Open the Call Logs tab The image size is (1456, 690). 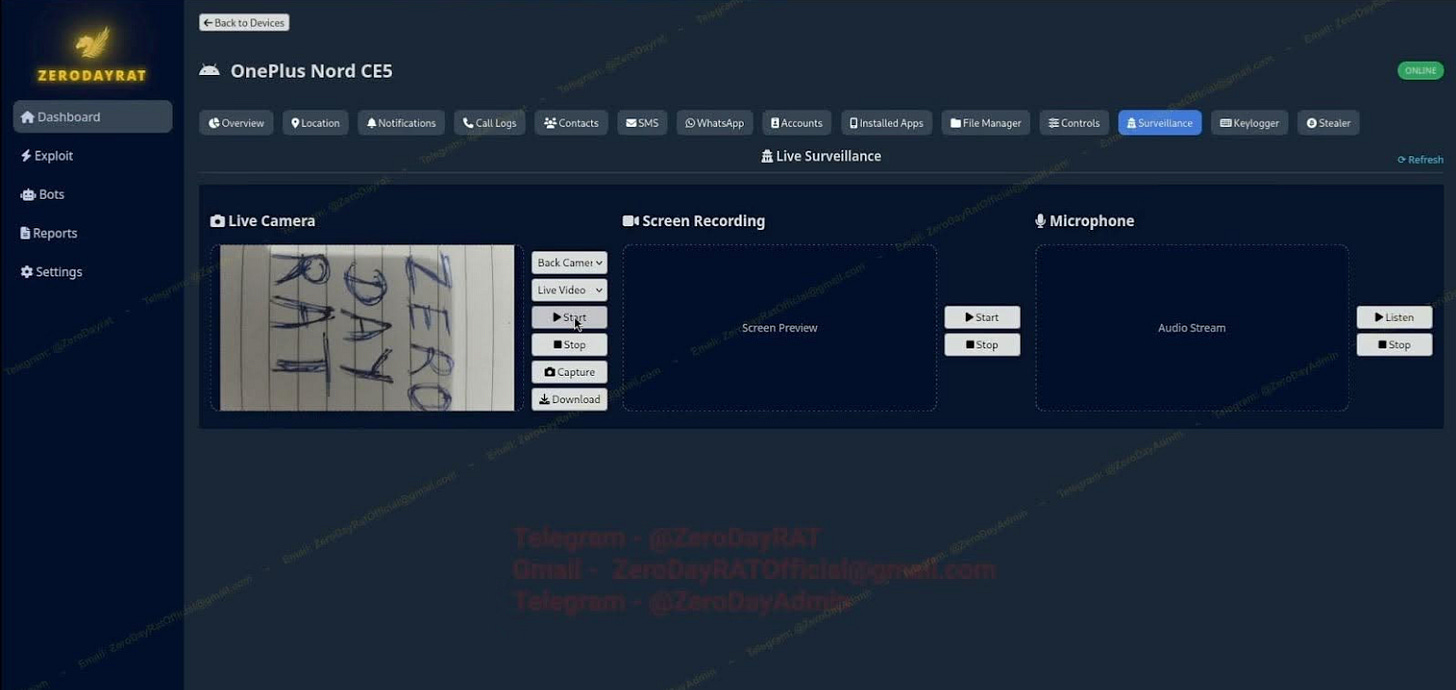pyautogui.click(x=489, y=123)
